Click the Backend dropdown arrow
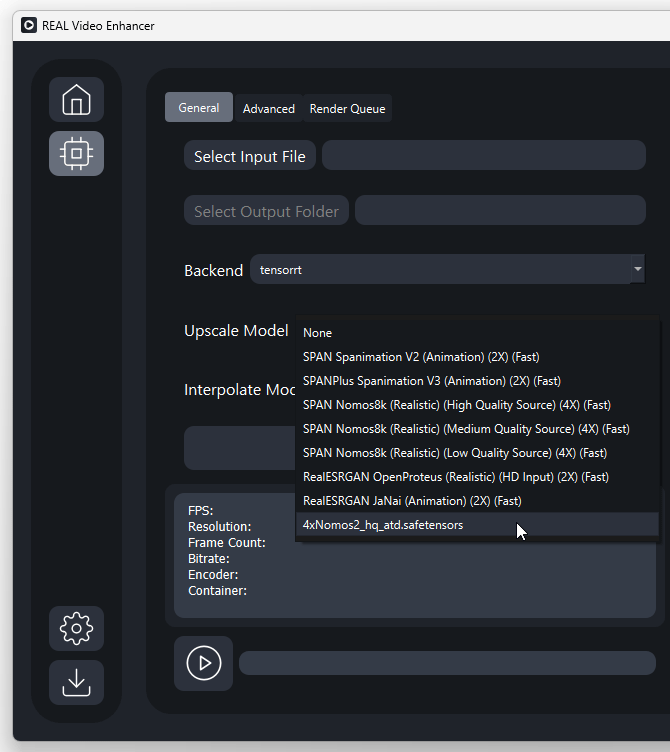The image size is (670, 752). click(637, 269)
